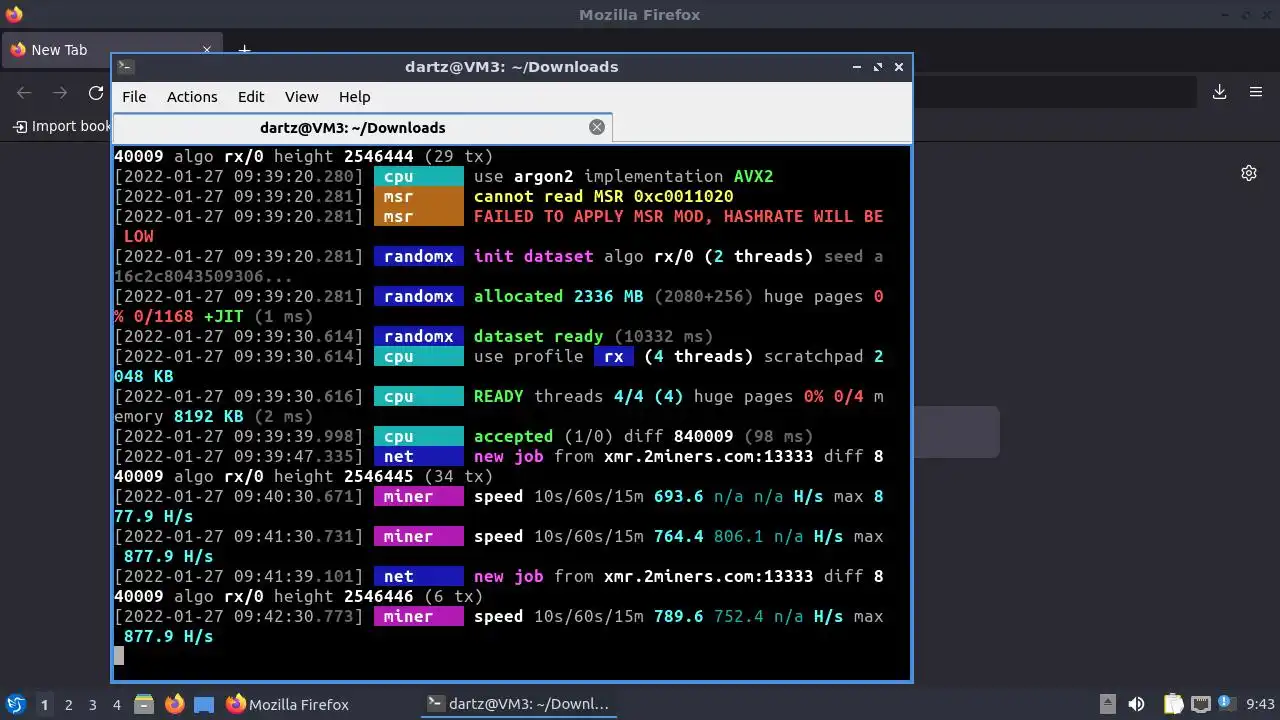The height and width of the screenshot is (720, 1280).
Task: Open the File menu in the terminal
Action: (x=134, y=97)
